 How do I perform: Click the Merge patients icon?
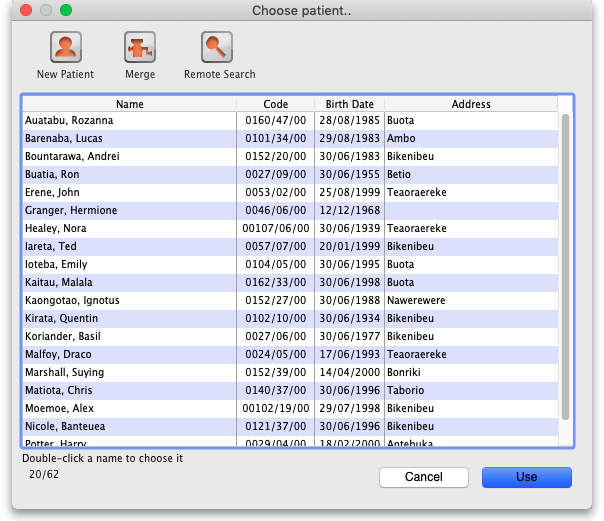[140, 47]
